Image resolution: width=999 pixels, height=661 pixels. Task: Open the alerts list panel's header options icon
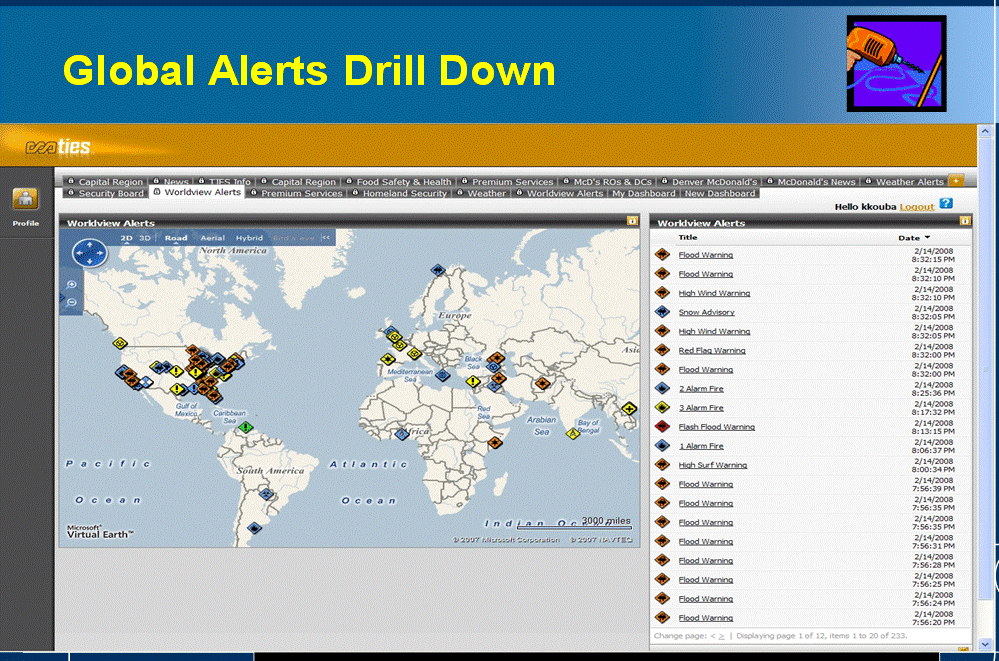(x=965, y=221)
